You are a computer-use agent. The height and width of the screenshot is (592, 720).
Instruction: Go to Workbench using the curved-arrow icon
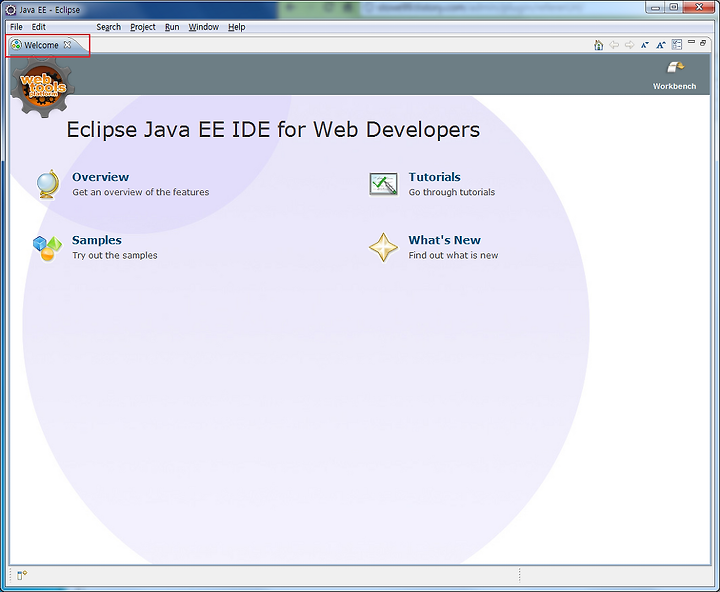(x=675, y=68)
